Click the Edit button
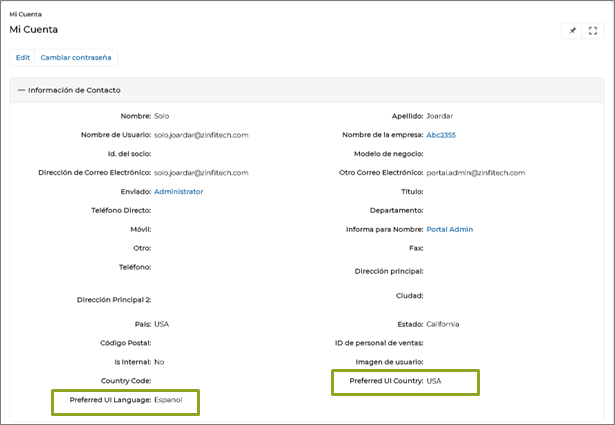615x425 pixels. [x=23, y=58]
